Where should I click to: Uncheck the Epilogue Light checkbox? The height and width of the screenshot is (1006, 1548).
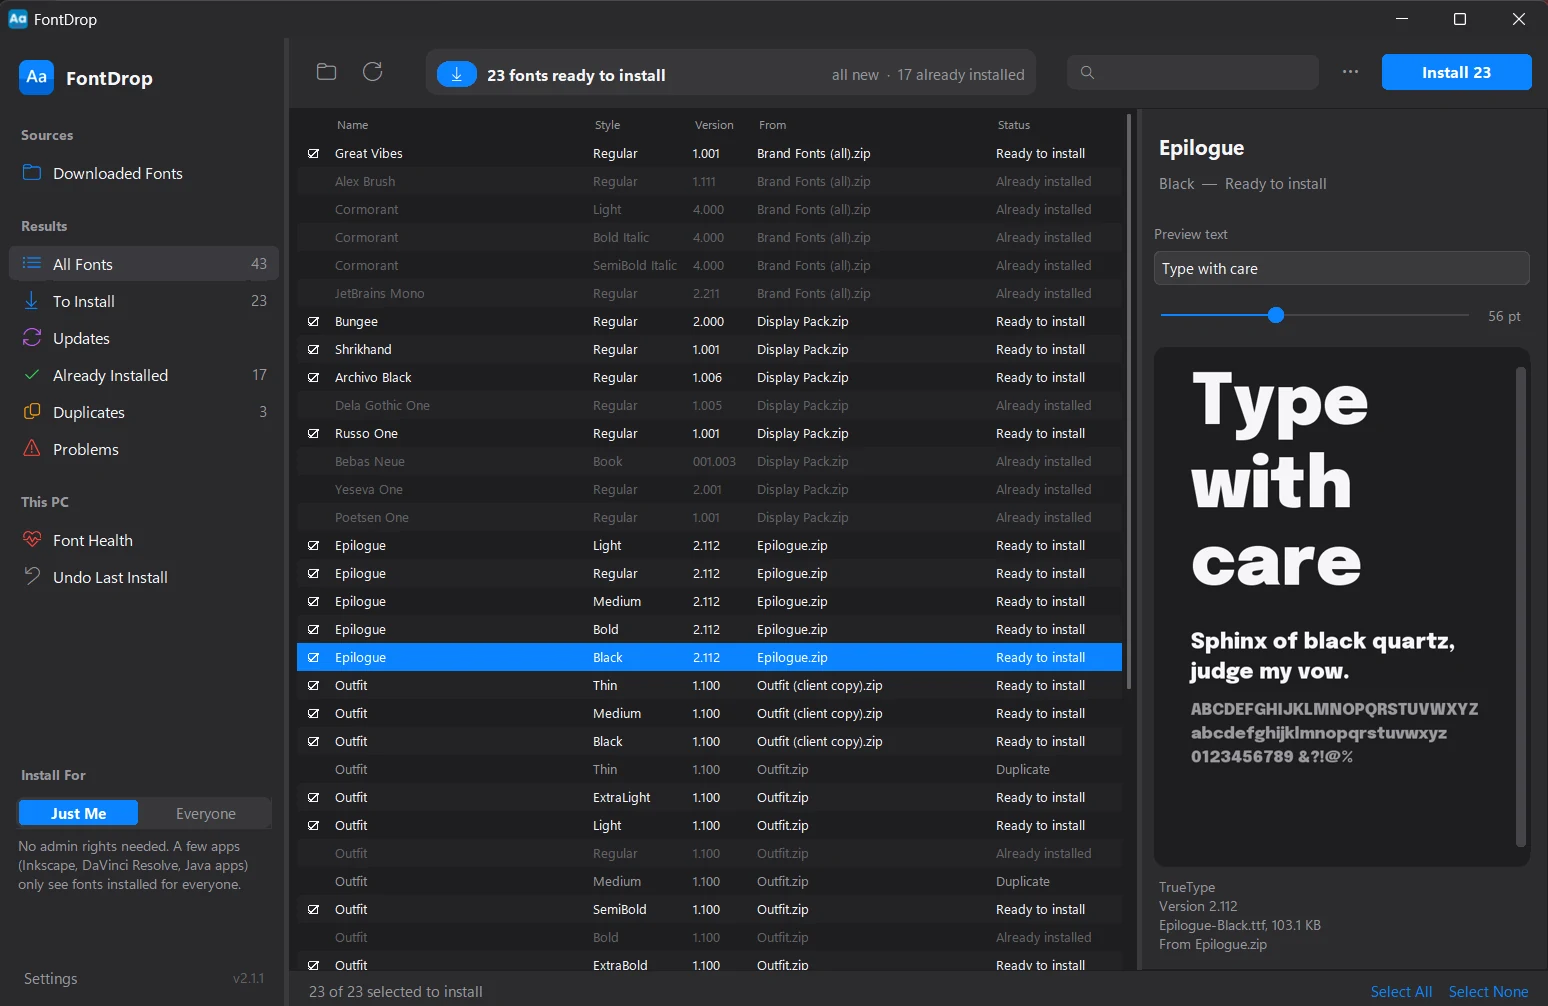(x=314, y=546)
